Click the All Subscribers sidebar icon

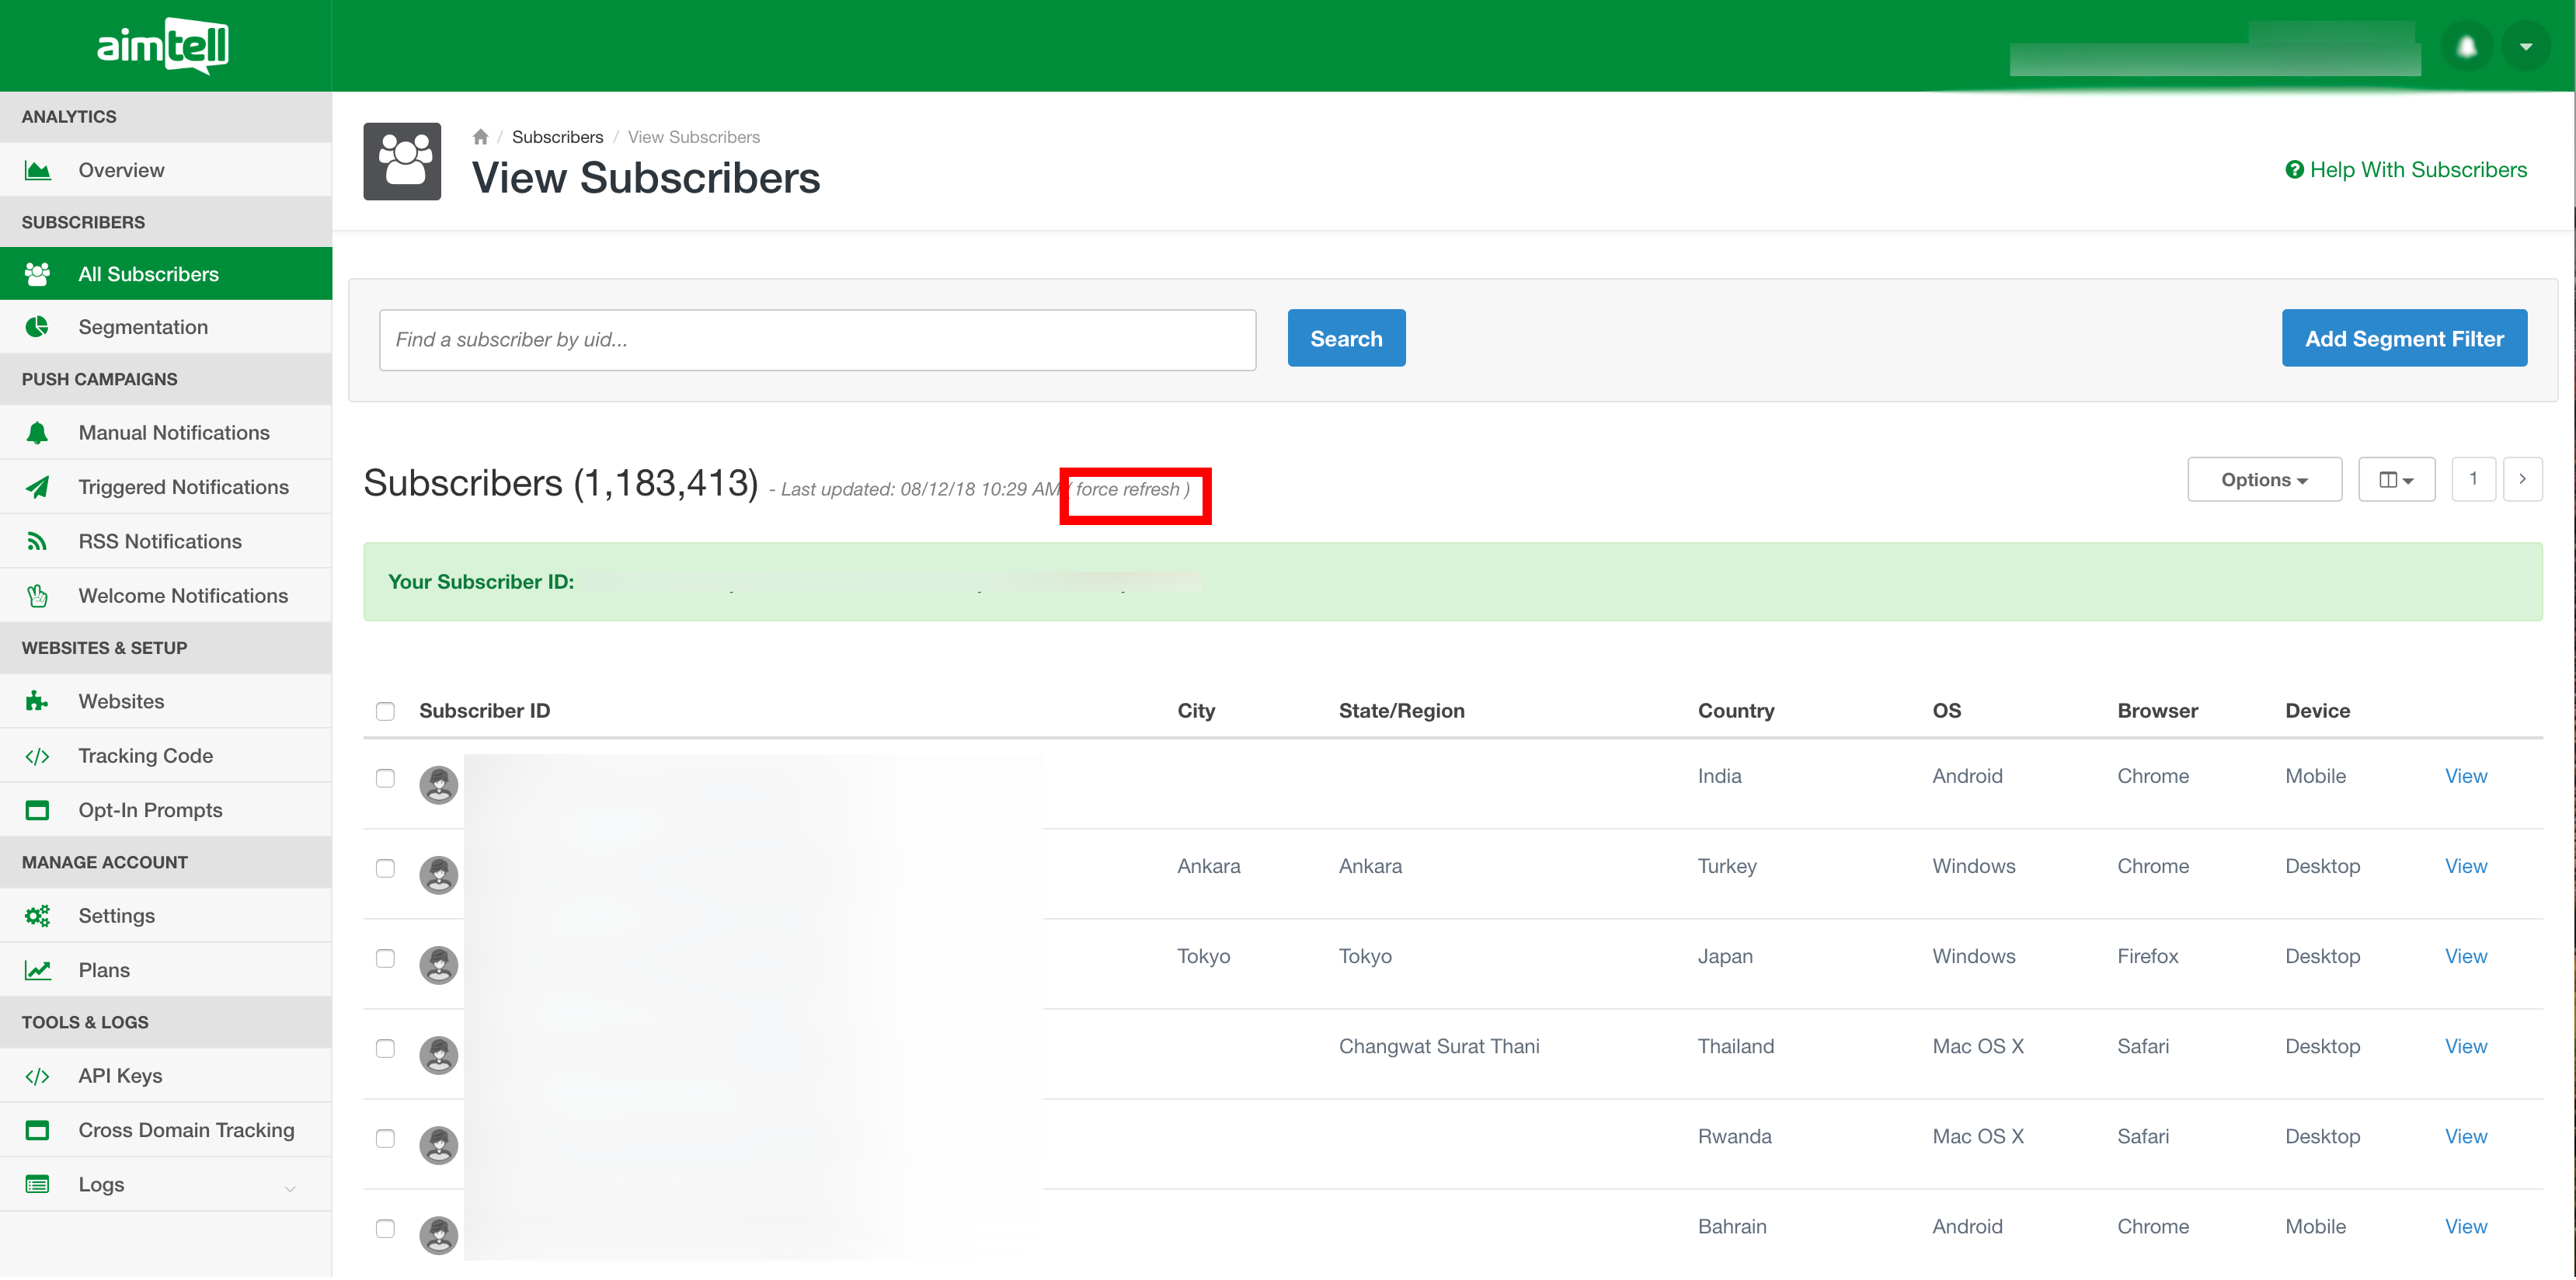(41, 273)
